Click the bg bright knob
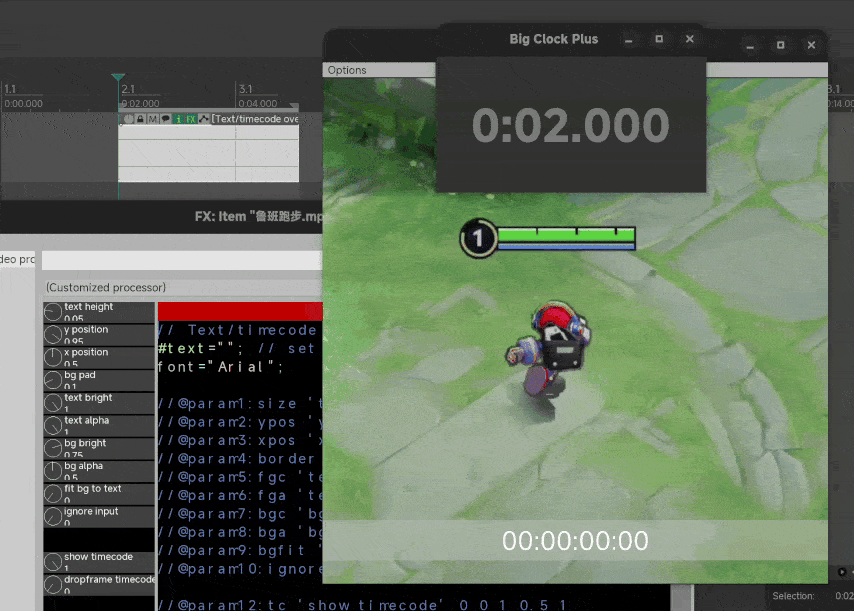Image resolution: width=854 pixels, height=611 pixels. (x=53, y=449)
